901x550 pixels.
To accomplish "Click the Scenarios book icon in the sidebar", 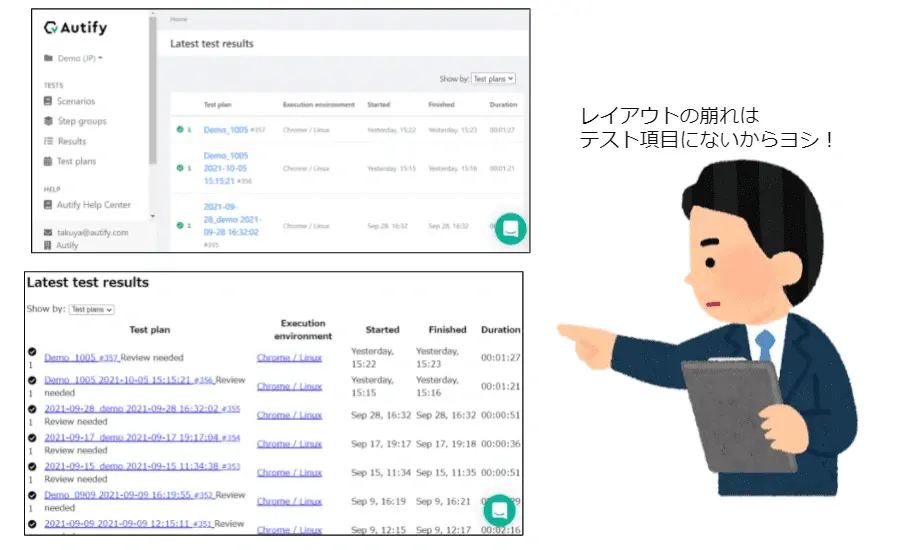I will click(48, 101).
